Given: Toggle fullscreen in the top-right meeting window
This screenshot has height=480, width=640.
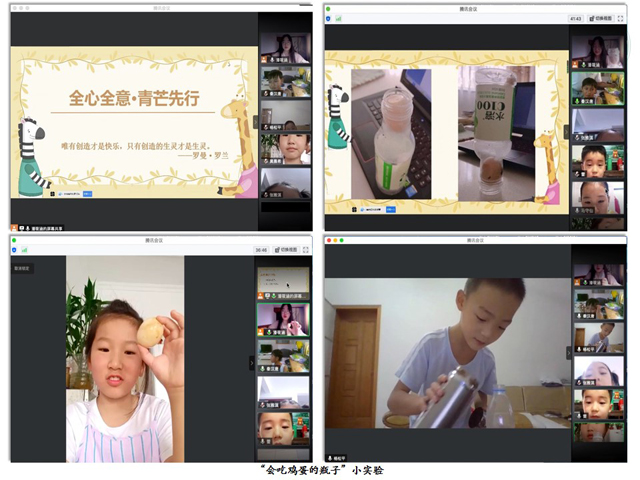Looking at the screenshot, I should coord(619,18).
